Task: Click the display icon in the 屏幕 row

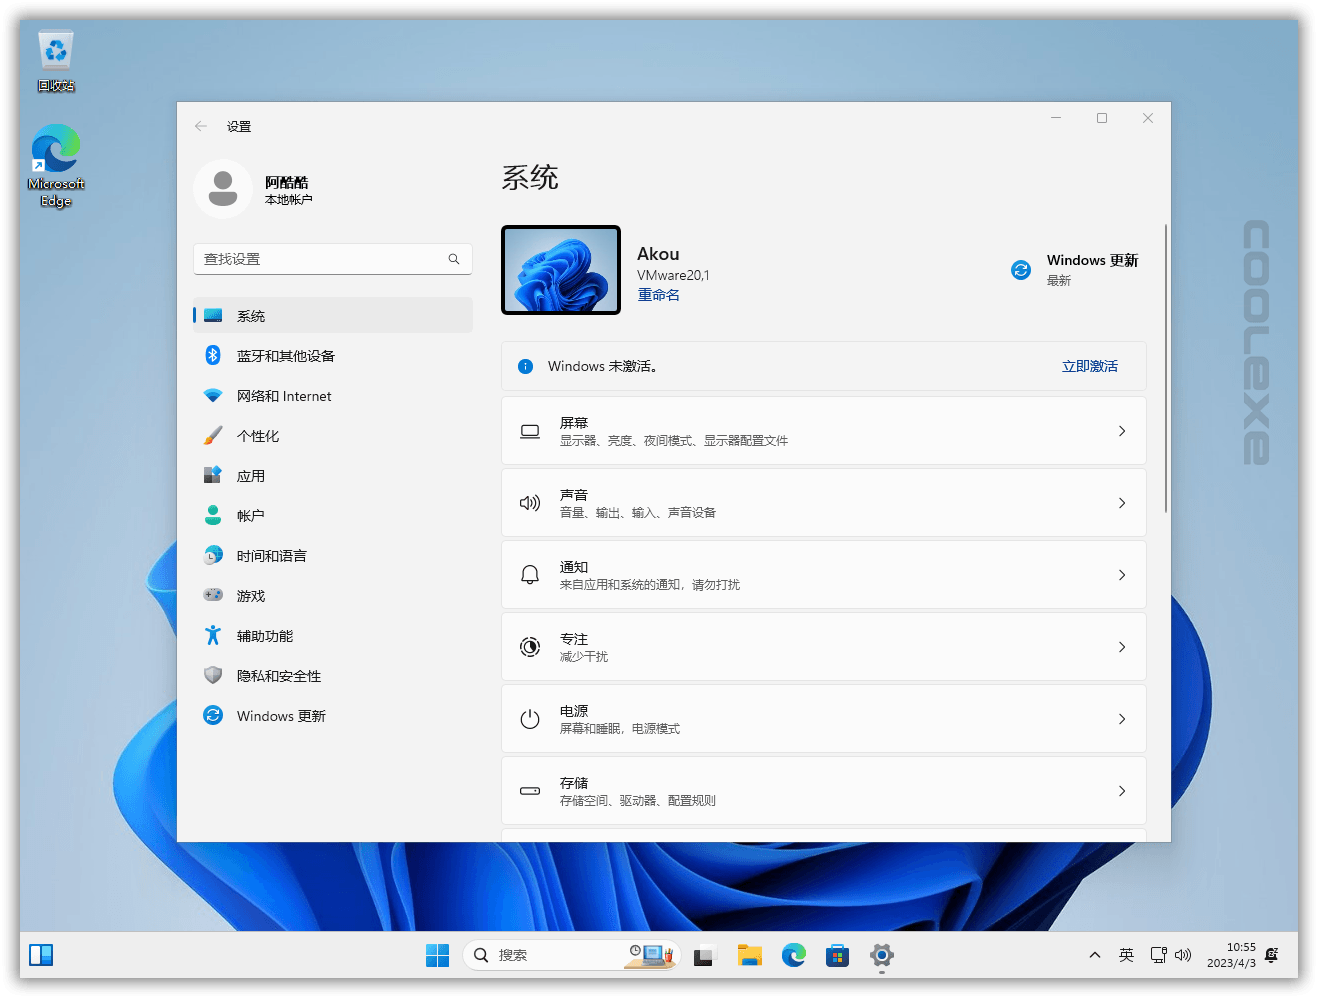Action: tap(530, 431)
